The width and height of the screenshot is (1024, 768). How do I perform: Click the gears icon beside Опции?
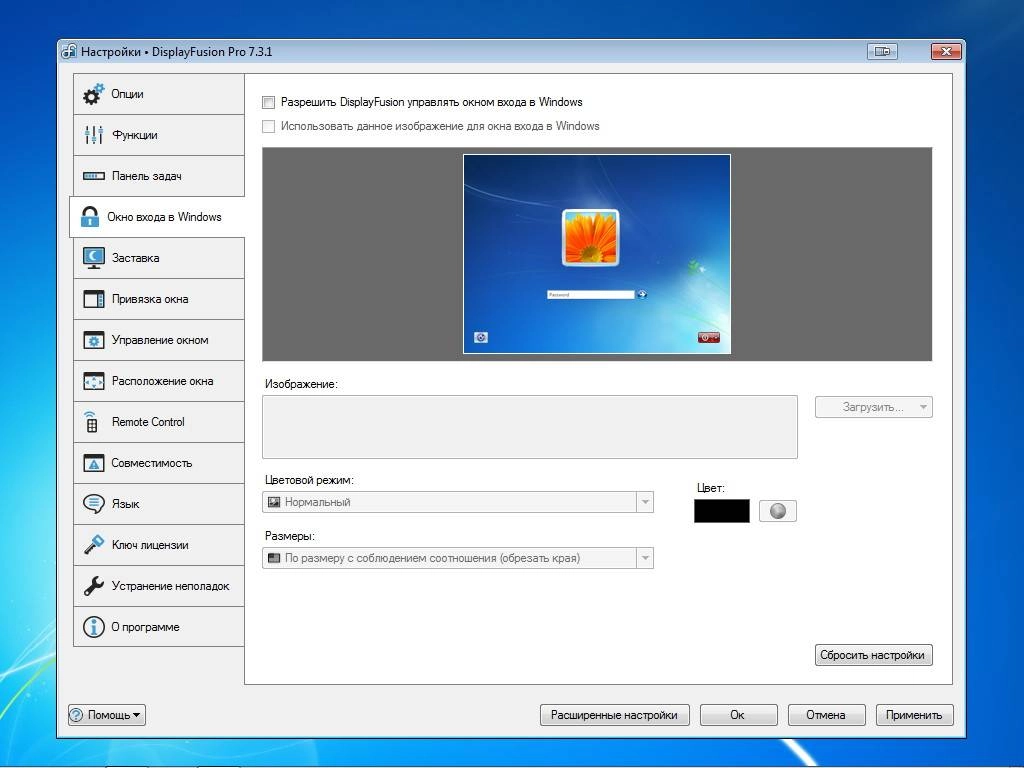coord(93,94)
